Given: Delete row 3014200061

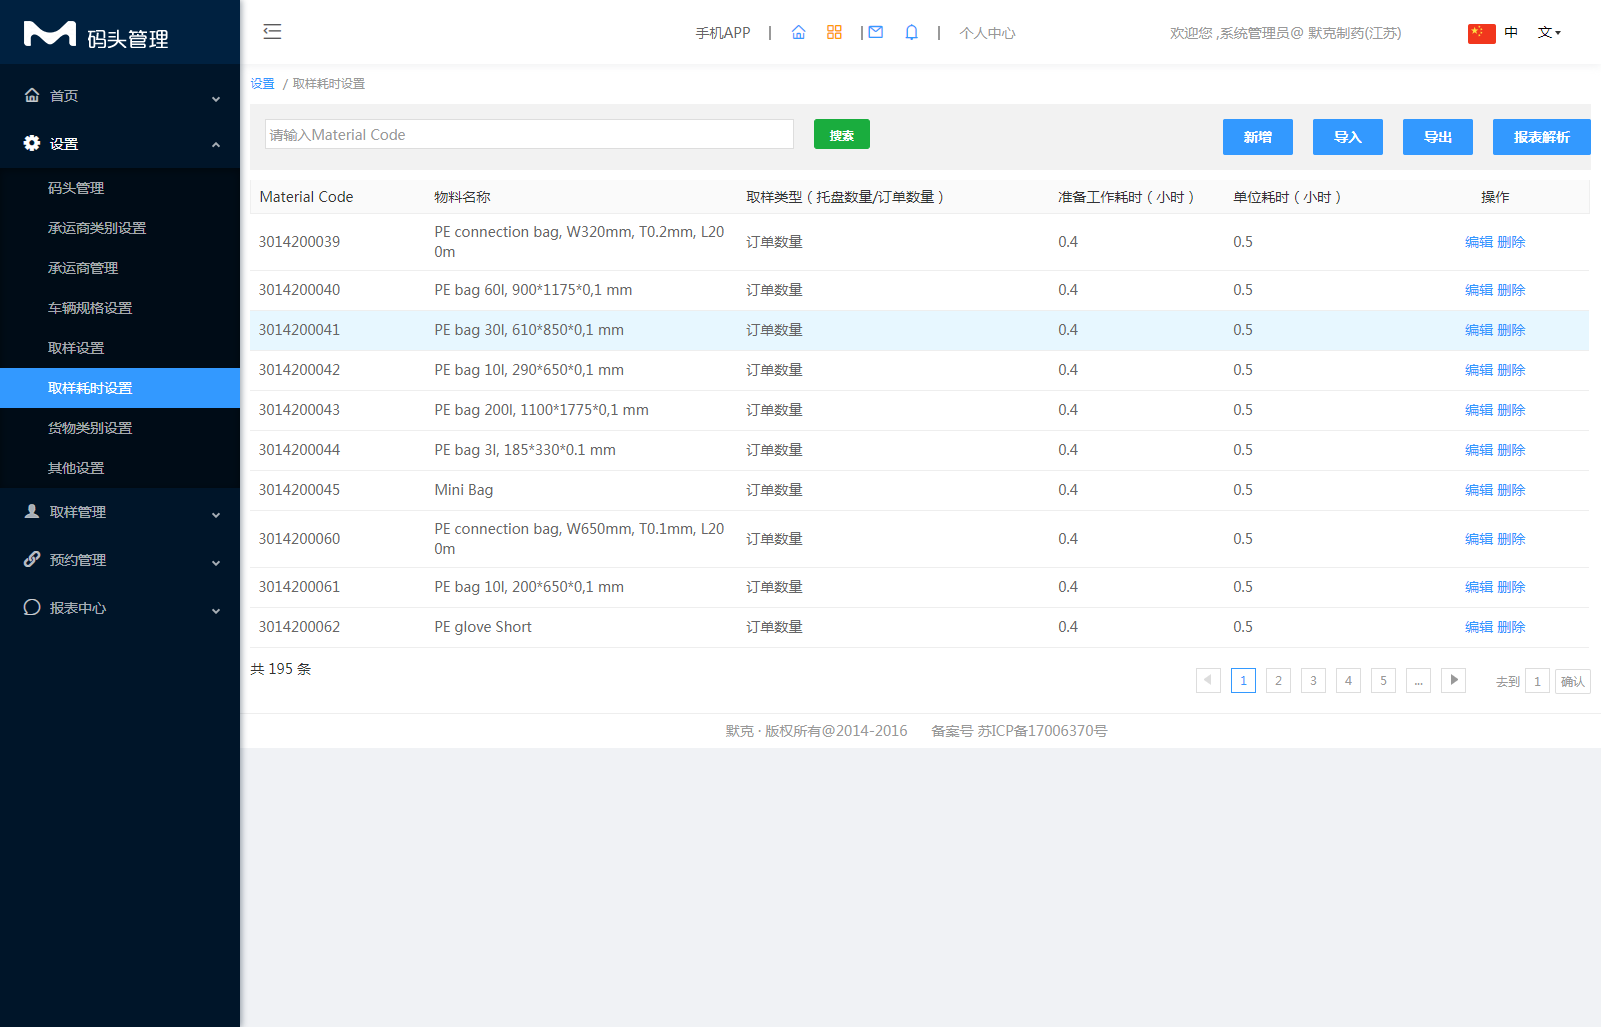Looking at the screenshot, I should point(1511,587).
